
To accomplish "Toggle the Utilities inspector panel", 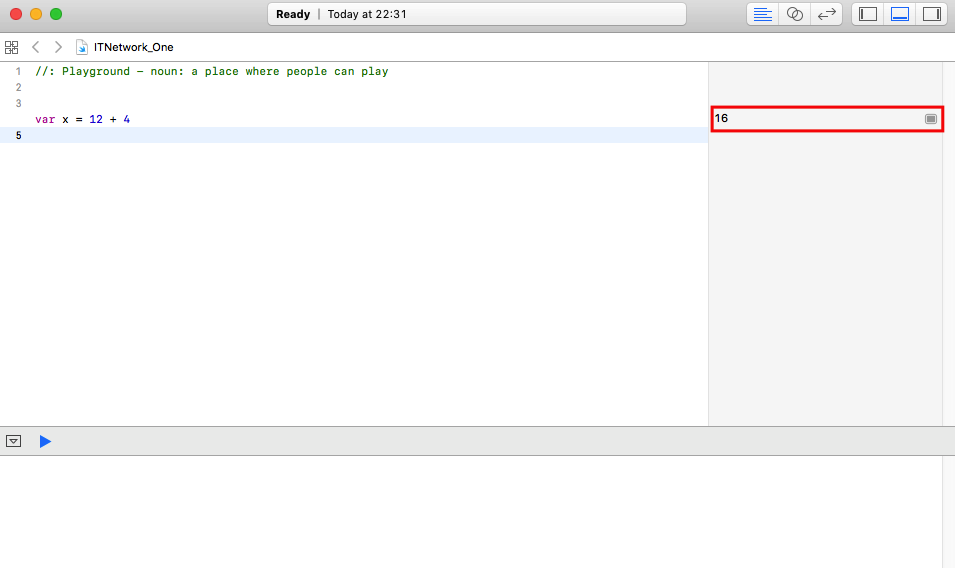I will pyautogui.click(x=932, y=14).
